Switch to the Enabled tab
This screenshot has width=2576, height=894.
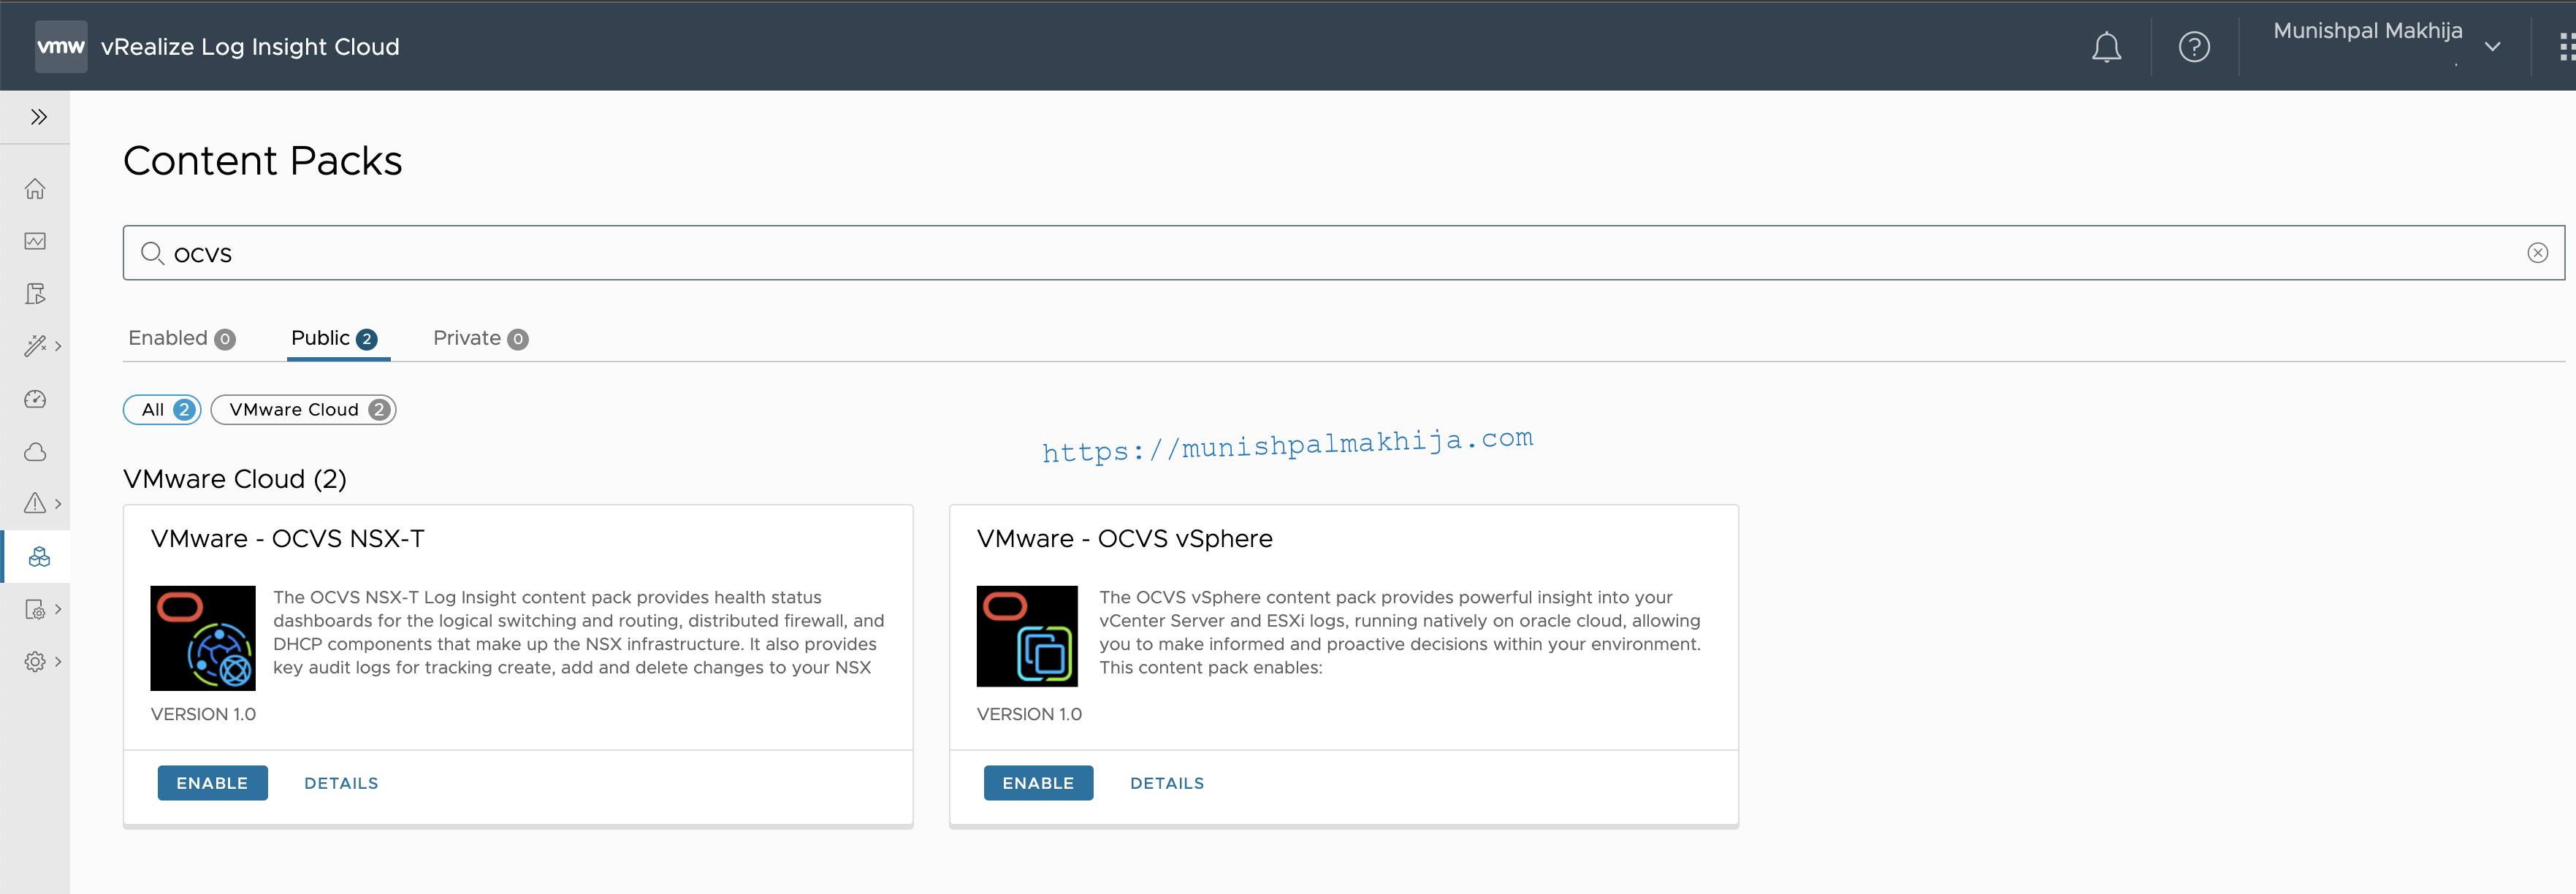pos(182,338)
